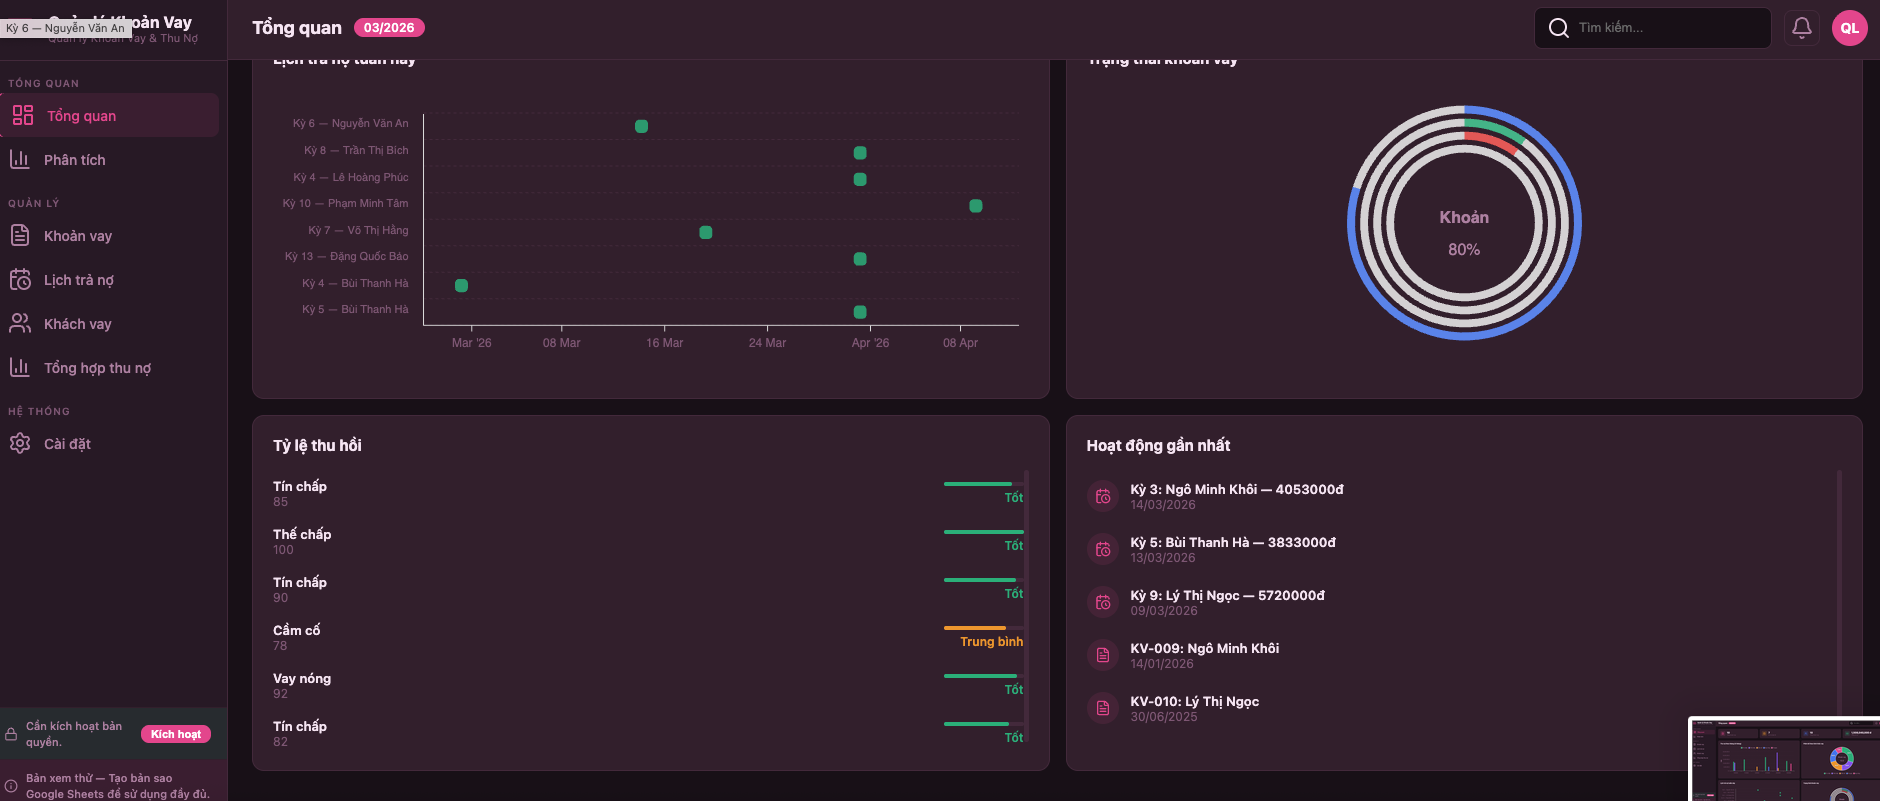The width and height of the screenshot is (1880, 801).
Task: Click the notification bell icon
Action: click(x=1801, y=28)
